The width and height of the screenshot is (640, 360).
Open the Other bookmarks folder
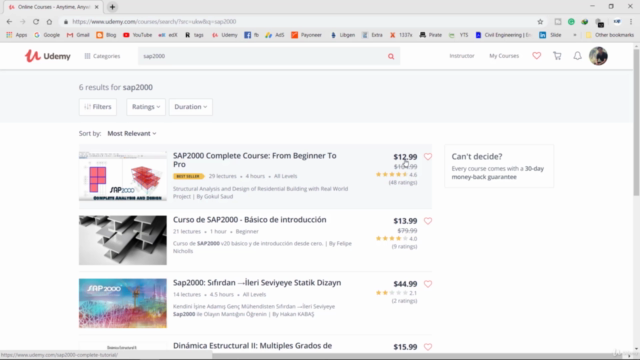click(x=610, y=35)
